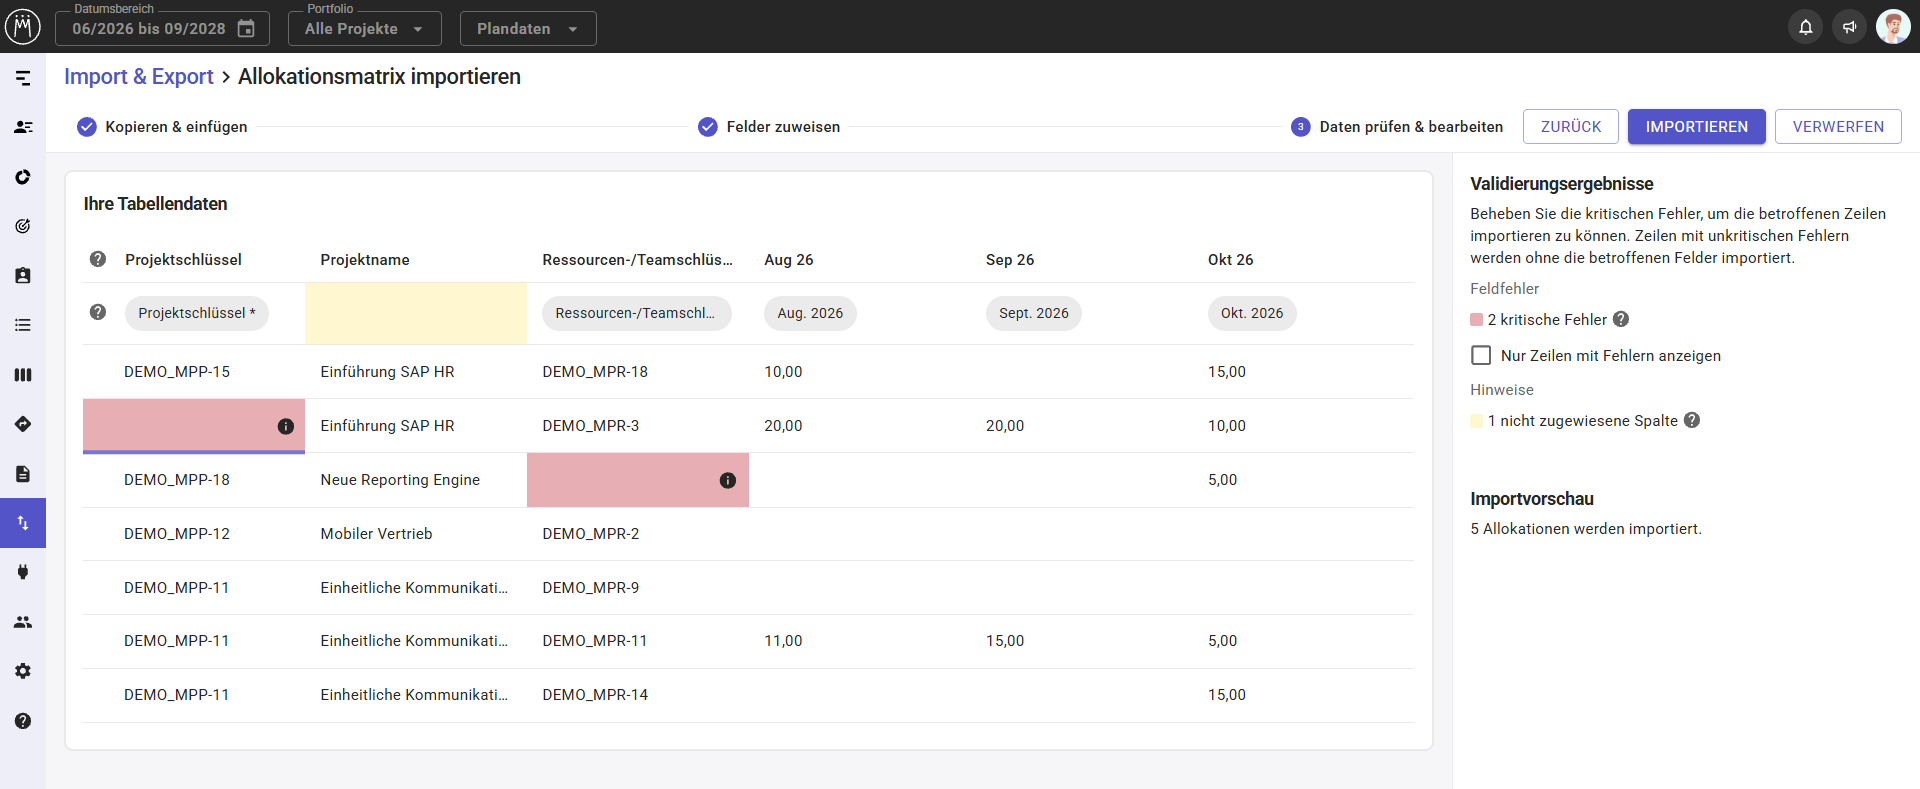Open the Okt. 2026 column chip
The image size is (1920, 789).
[1252, 313]
